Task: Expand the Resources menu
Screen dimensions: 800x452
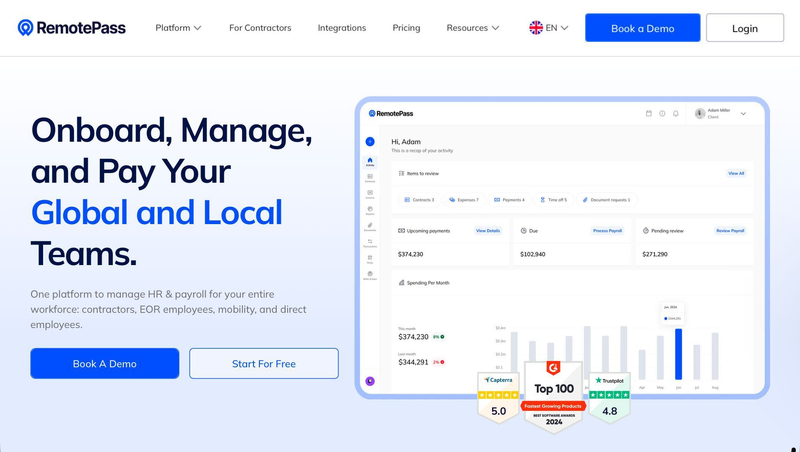Action: point(472,28)
